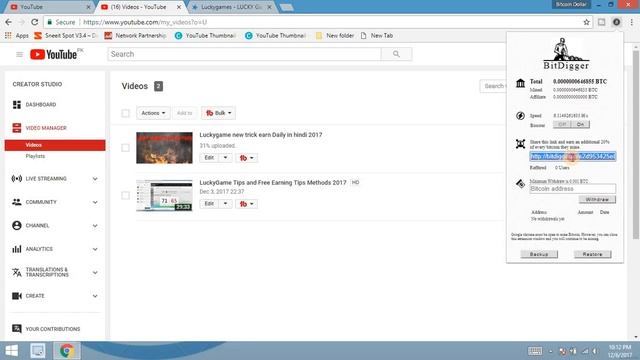Click the BitDigger extension toolbar icon
This screenshot has height=360, width=640.
[x=616, y=22]
